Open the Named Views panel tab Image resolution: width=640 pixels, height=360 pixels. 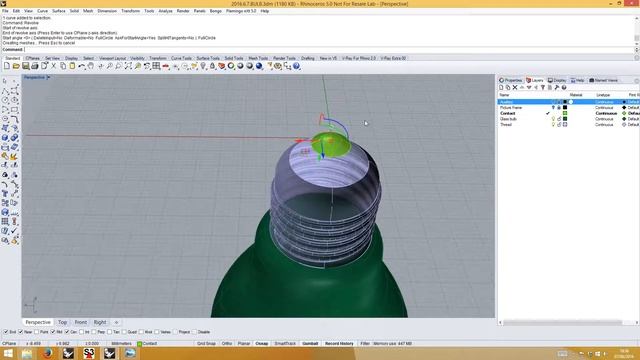(x=603, y=80)
